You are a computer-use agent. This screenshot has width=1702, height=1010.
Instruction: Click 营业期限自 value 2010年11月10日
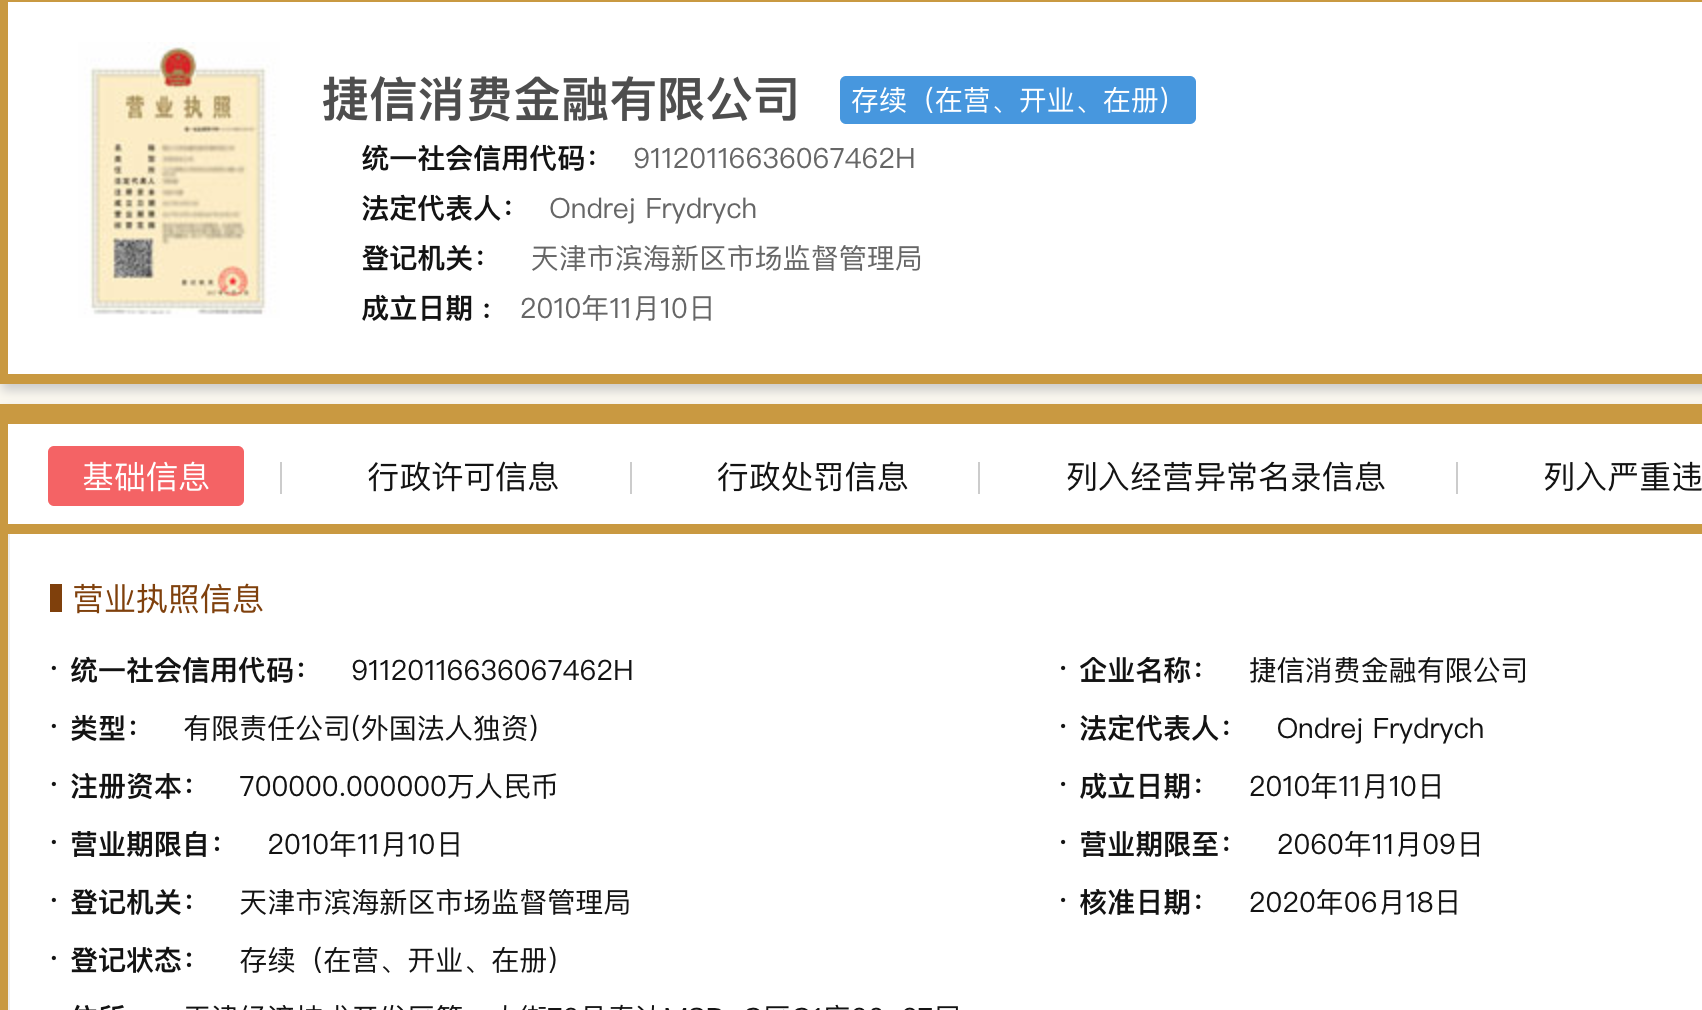(x=365, y=844)
